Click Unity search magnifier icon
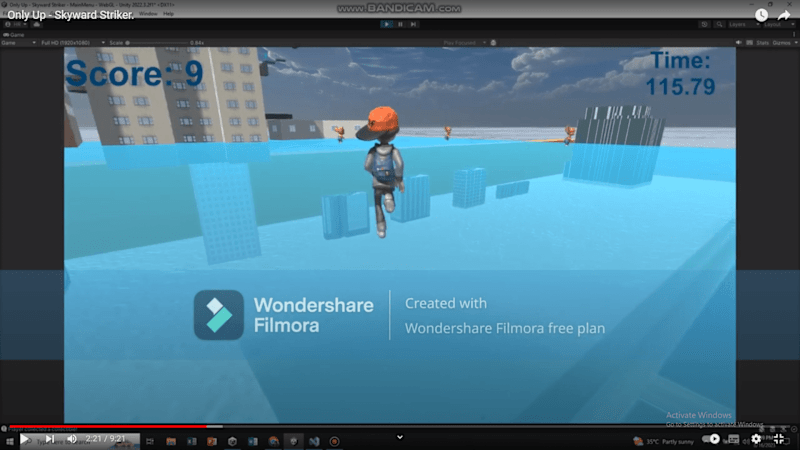 [x=719, y=24]
